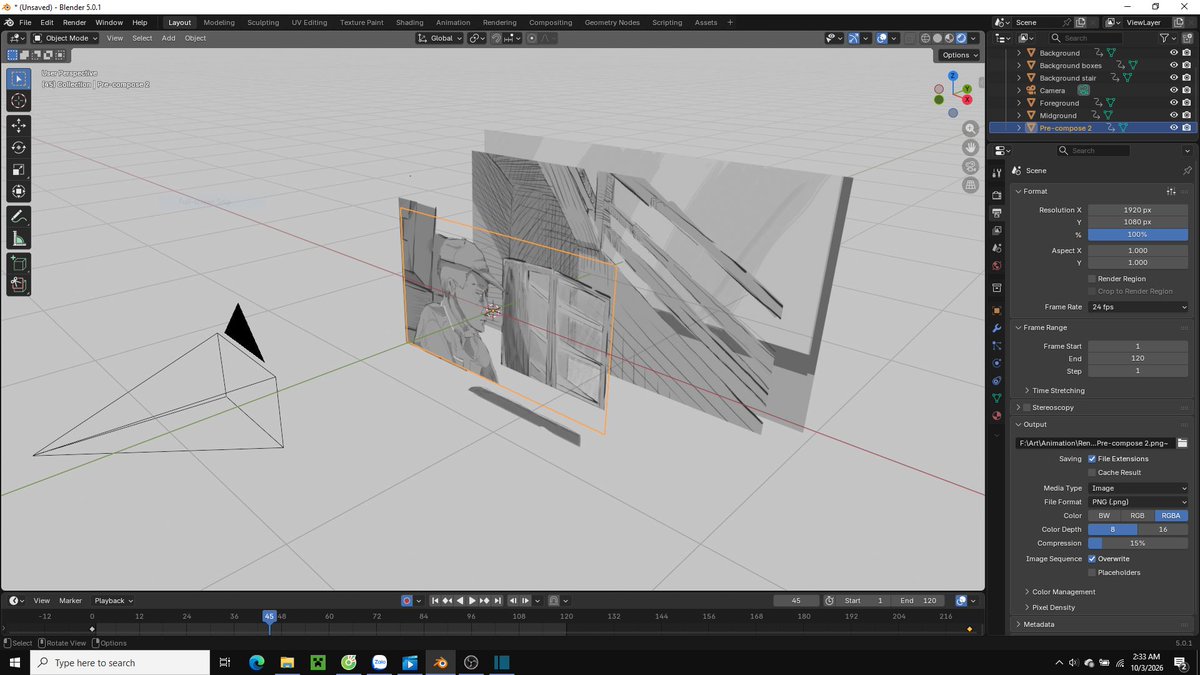This screenshot has height=675, width=1200.
Task: Switch to the Geometry Nodes workspace tab
Action: click(612, 22)
